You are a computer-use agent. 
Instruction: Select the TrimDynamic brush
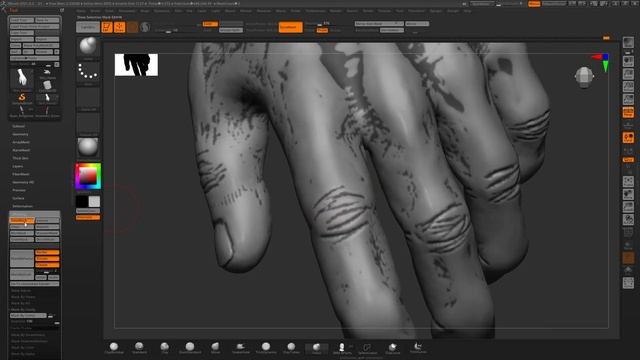click(266, 348)
